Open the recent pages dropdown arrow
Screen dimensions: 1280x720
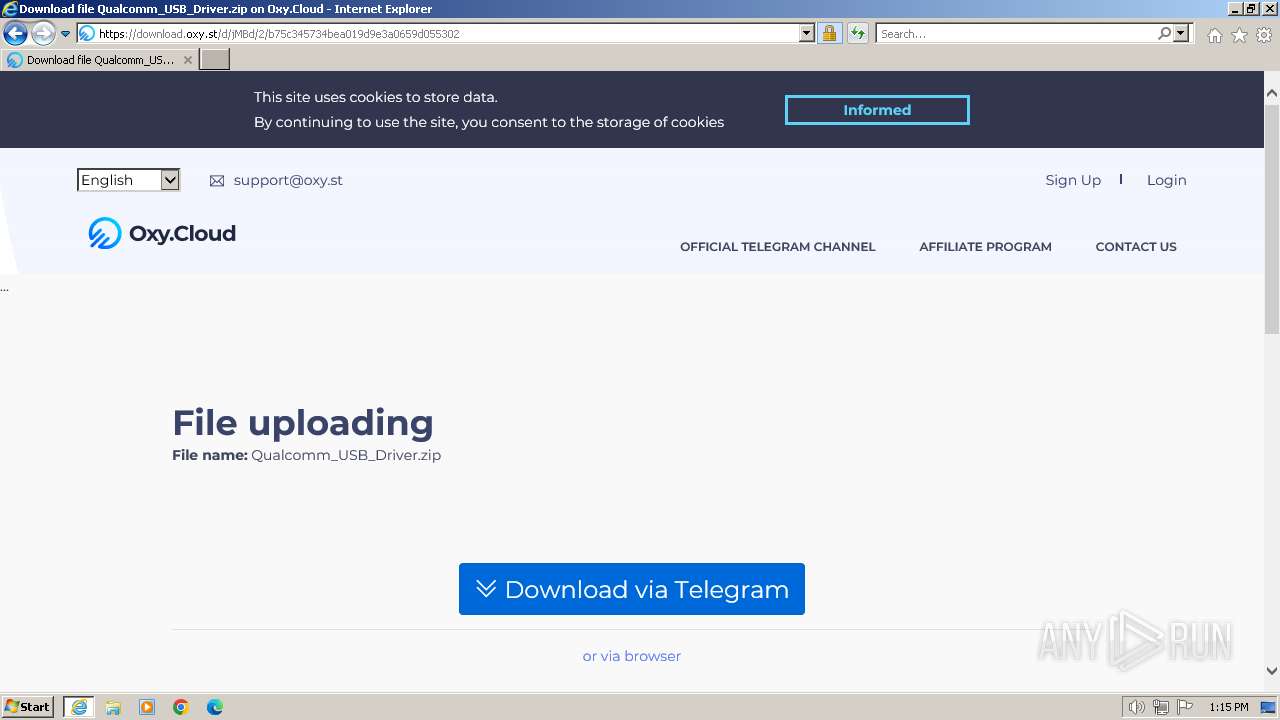pos(66,34)
